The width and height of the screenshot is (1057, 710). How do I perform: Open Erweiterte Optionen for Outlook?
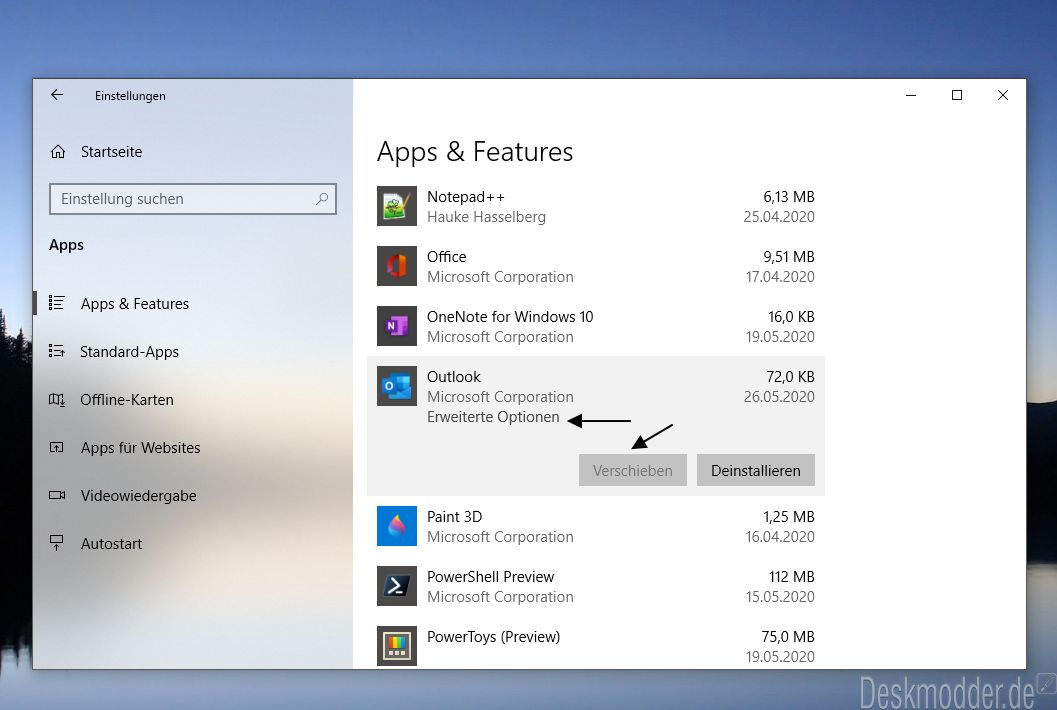493,417
